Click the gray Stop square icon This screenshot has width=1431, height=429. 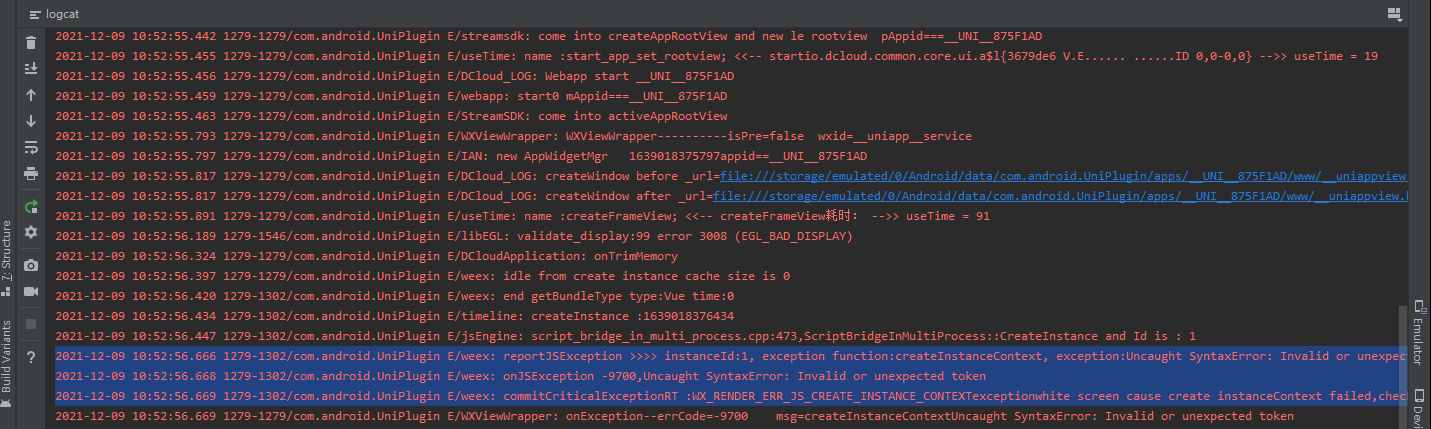click(x=31, y=324)
